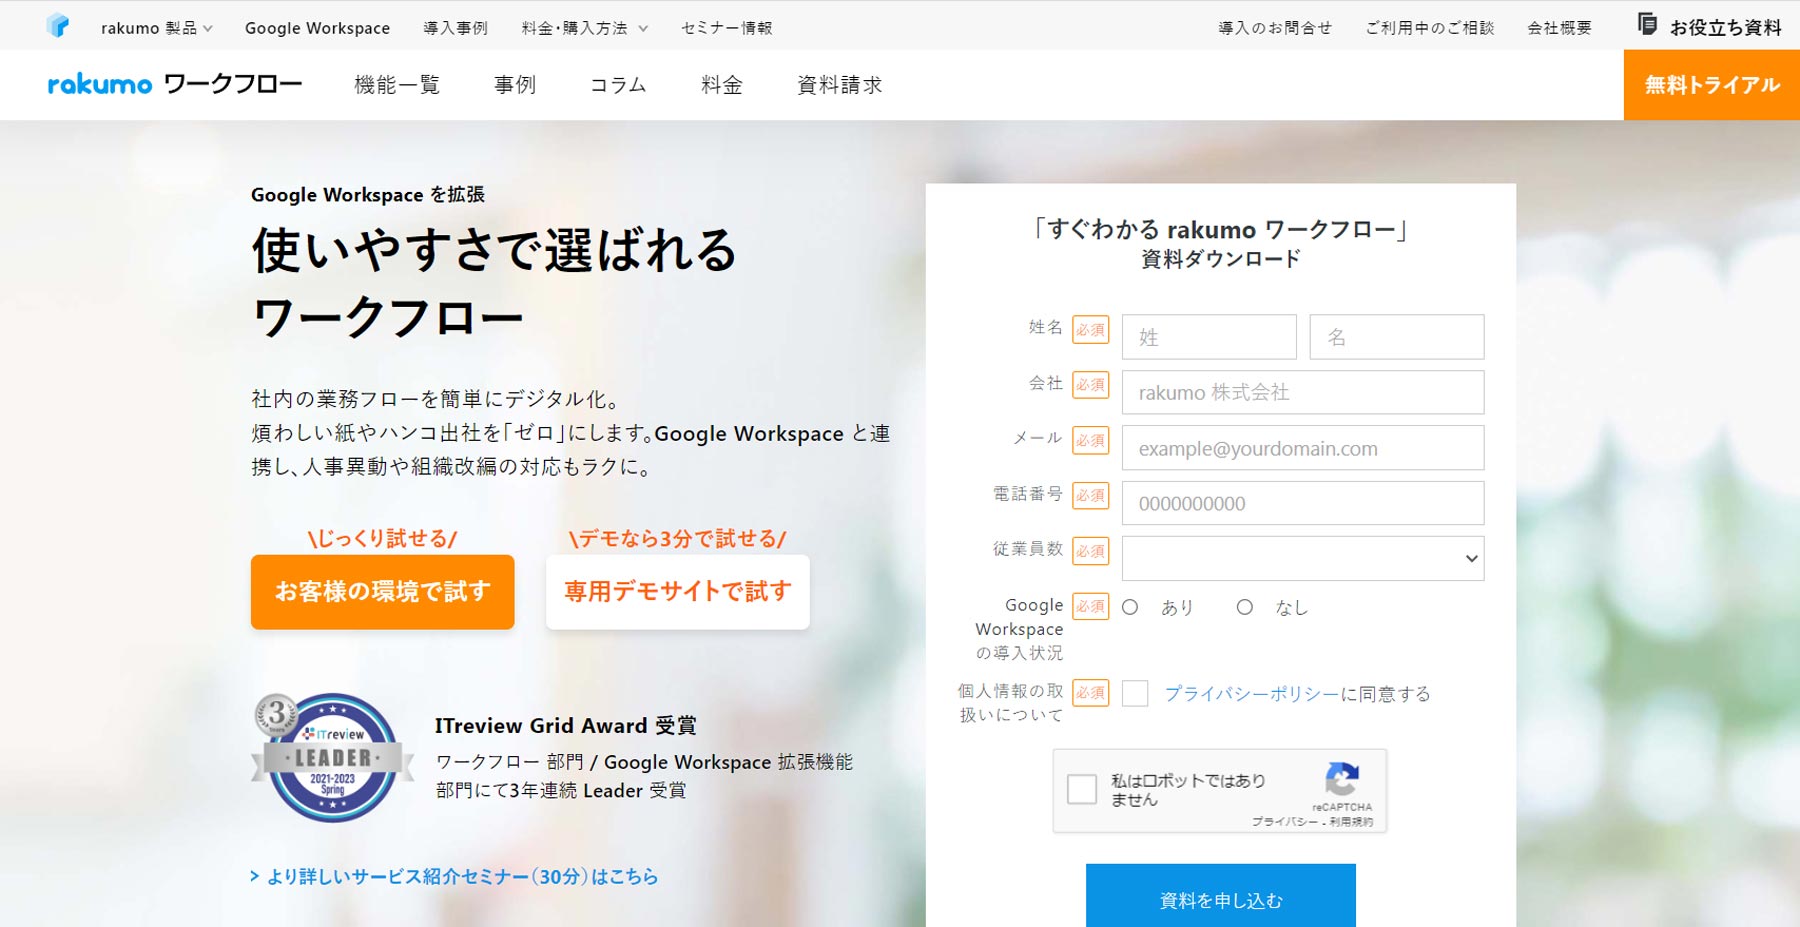Select the なし radio button
The width and height of the screenshot is (1800, 927).
pos(1244,607)
